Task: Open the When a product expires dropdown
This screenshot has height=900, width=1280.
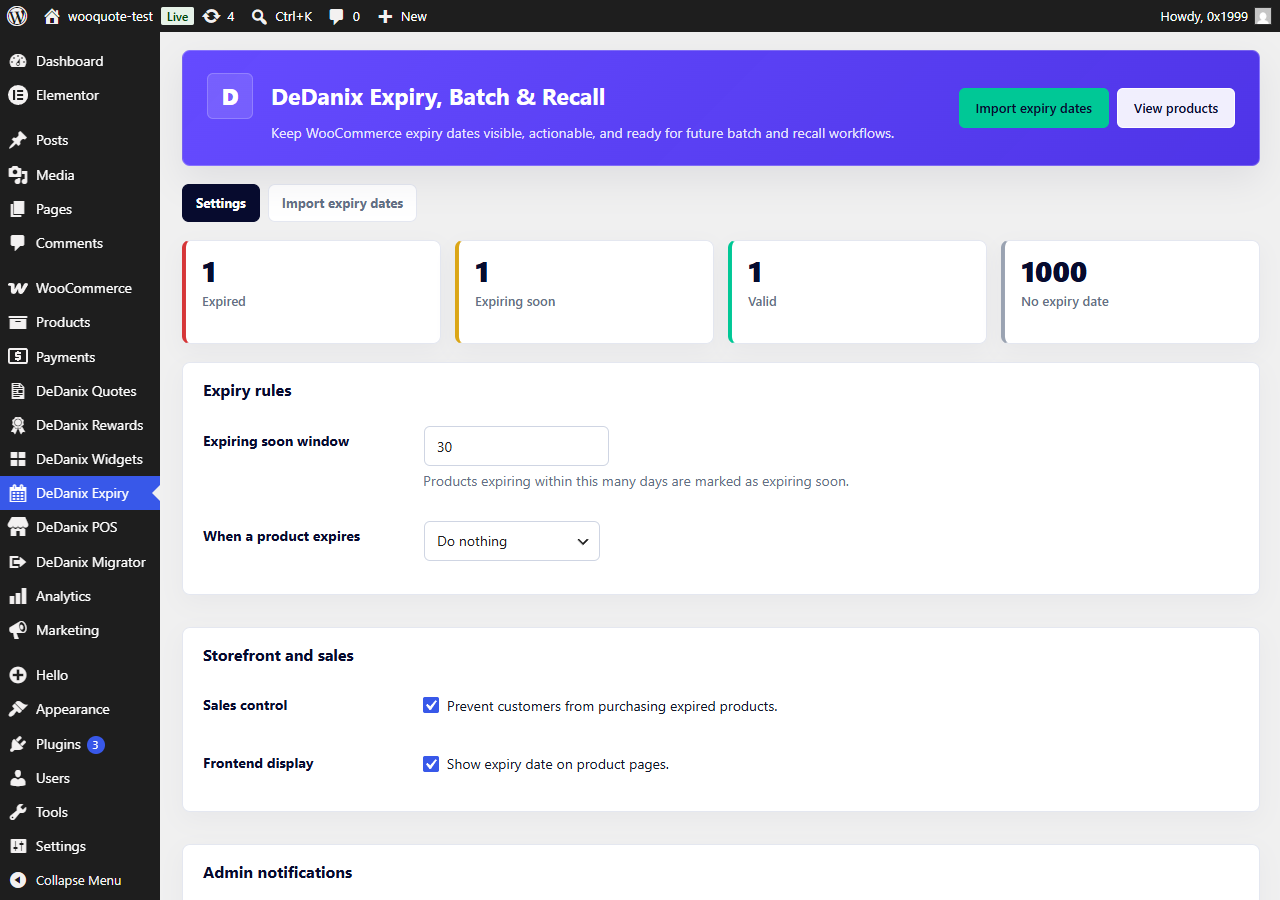Action: point(512,541)
